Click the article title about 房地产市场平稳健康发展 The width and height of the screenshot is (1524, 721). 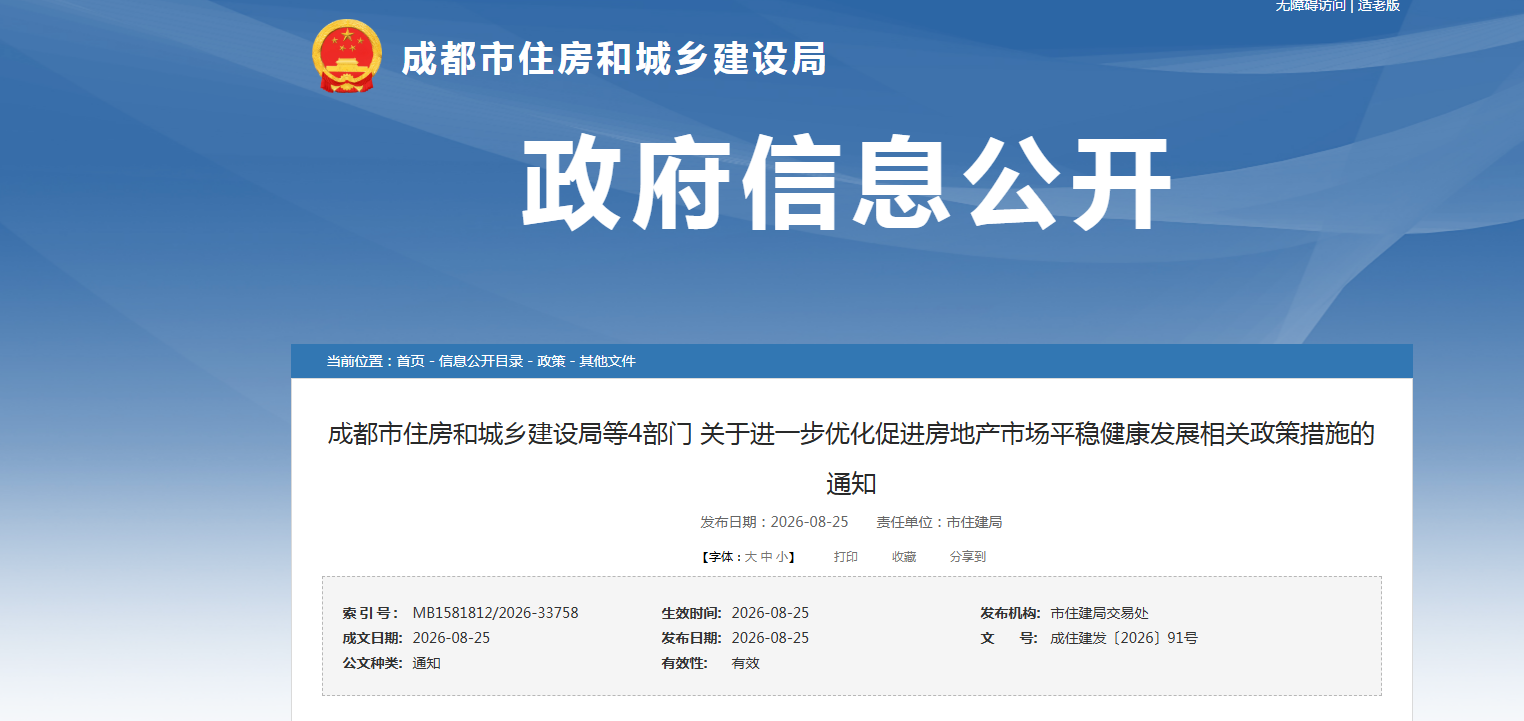(x=851, y=459)
